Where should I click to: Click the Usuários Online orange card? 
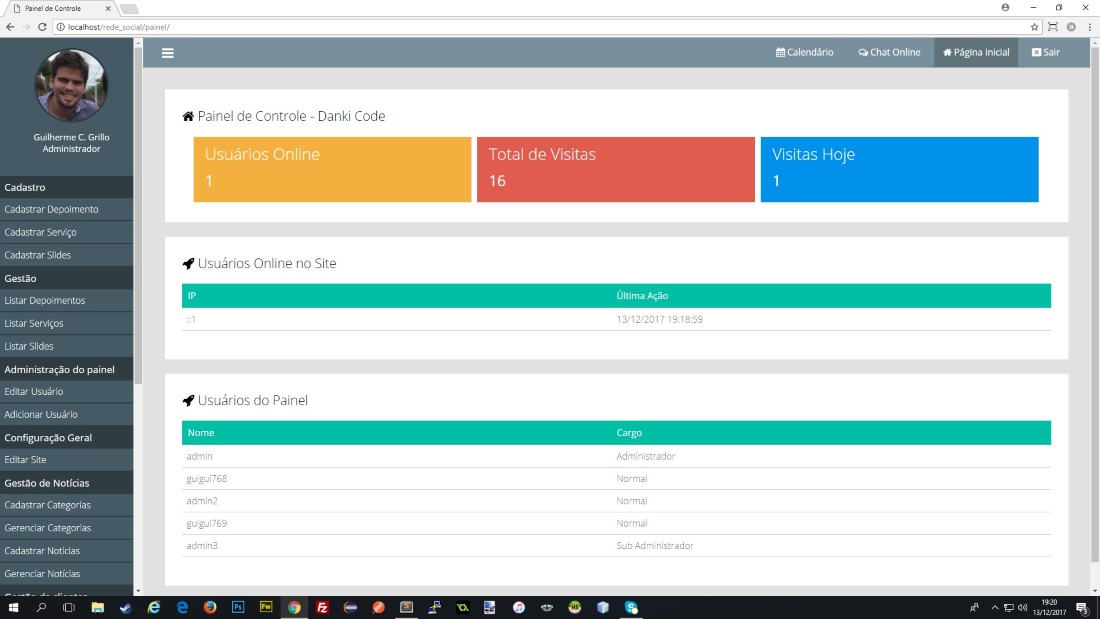[332, 169]
